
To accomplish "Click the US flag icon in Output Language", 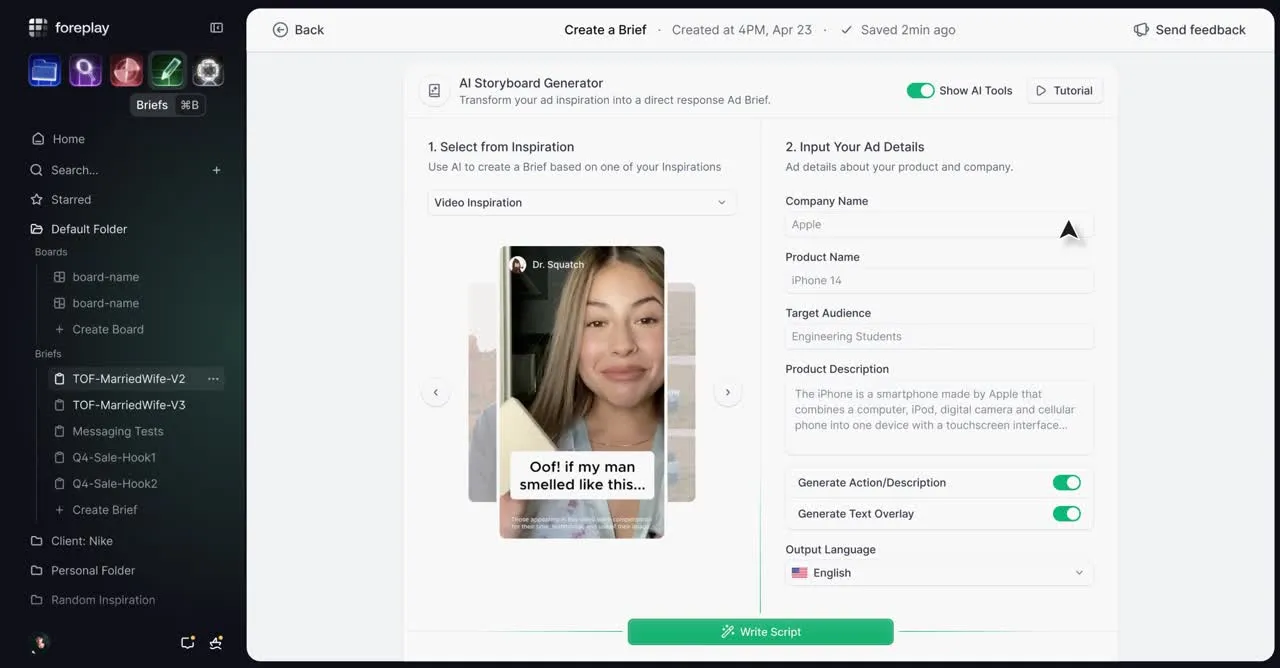I will click(799, 573).
